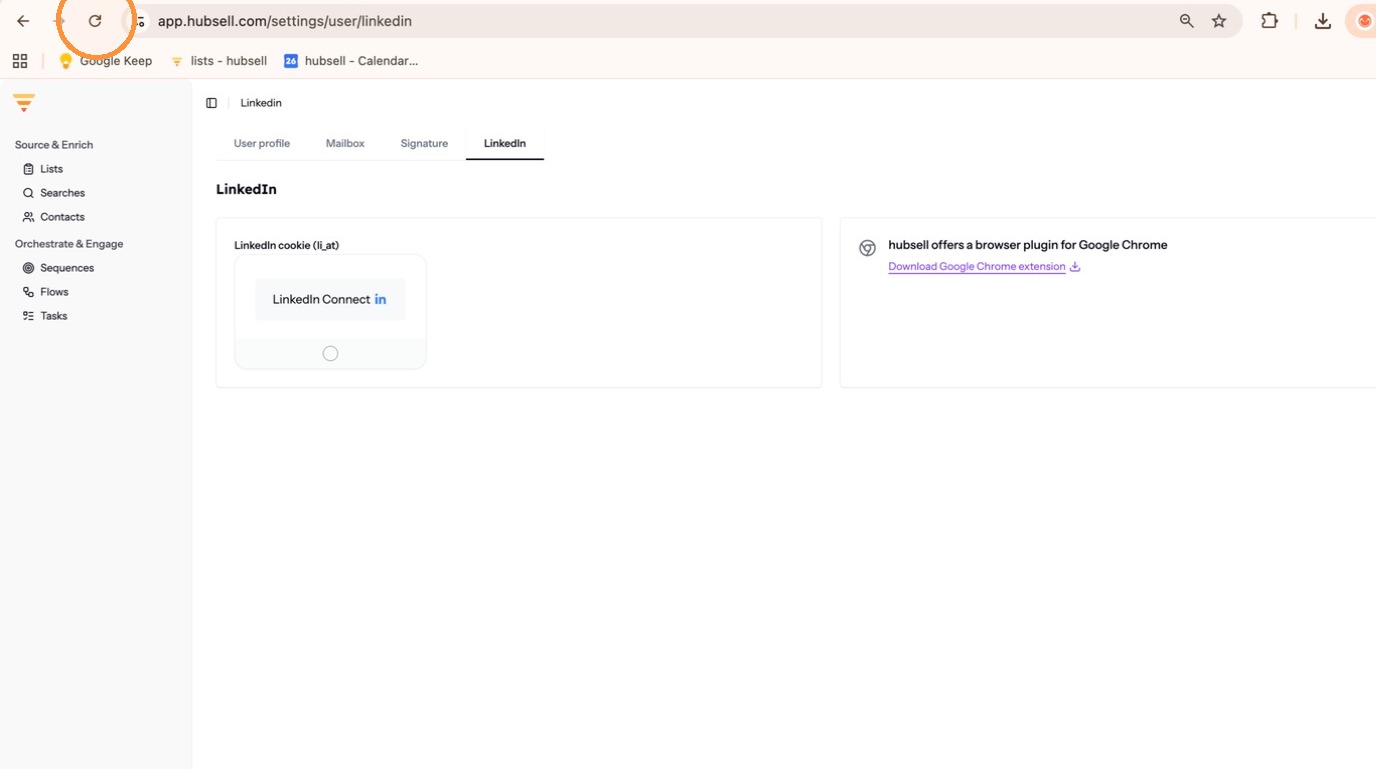Open the apps grid in the bookmarks bar

(x=20, y=61)
